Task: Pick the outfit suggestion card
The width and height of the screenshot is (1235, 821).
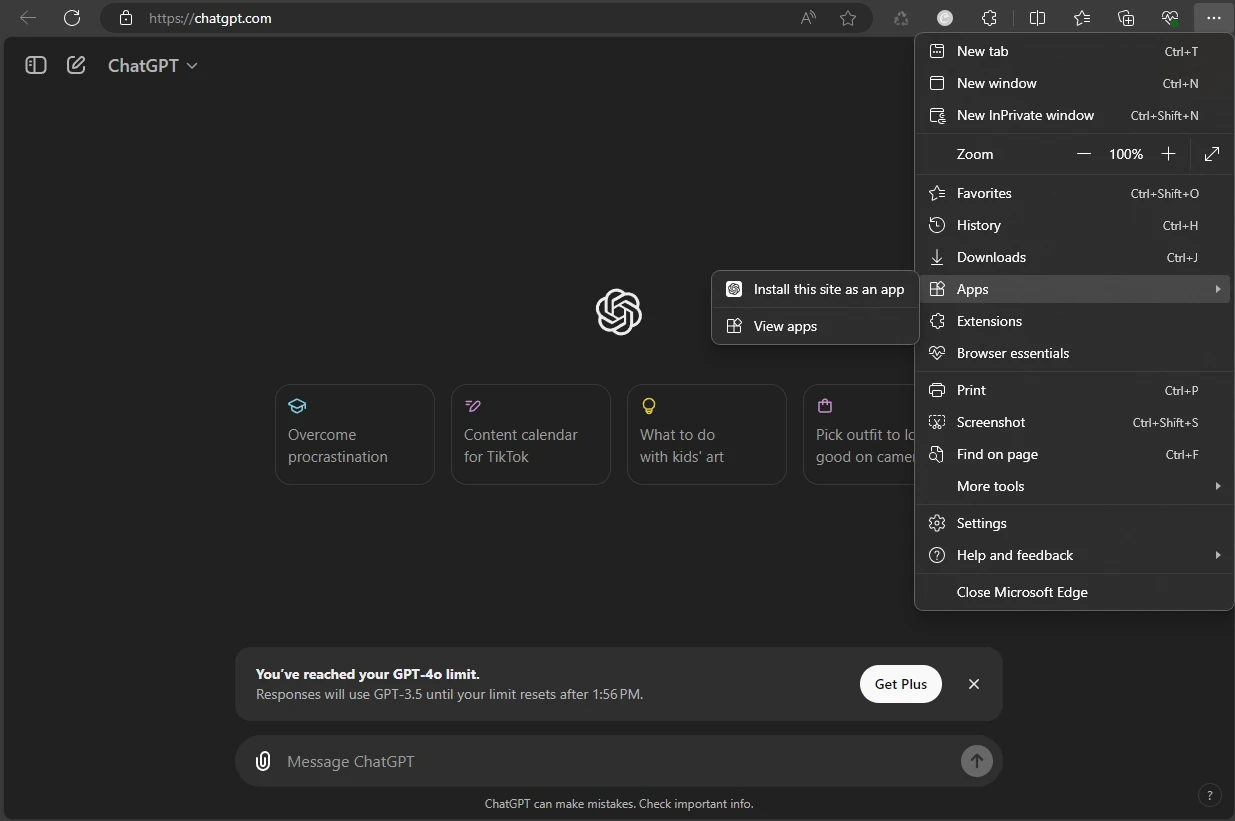Action: point(859,434)
